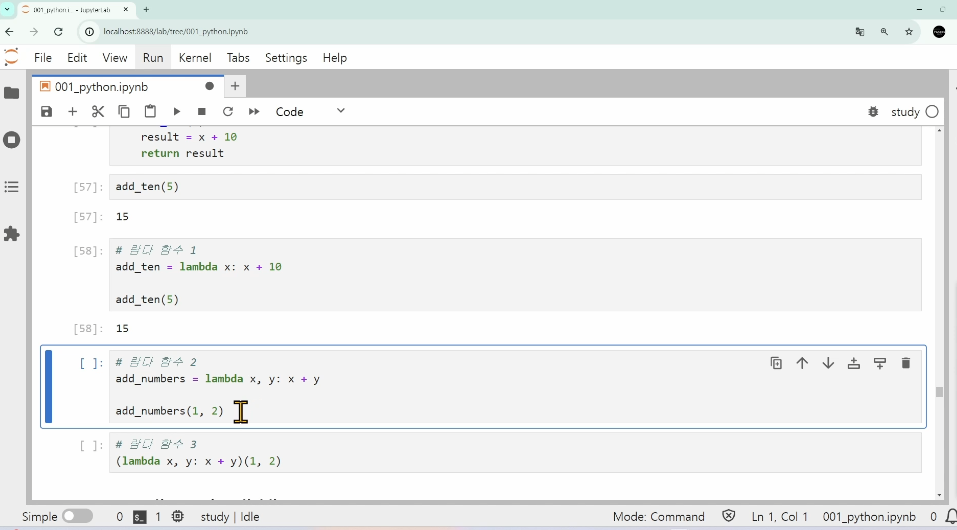Screen dimensions: 957x530
Task: Click the JupyterLab logo icon
Action: click(11, 58)
